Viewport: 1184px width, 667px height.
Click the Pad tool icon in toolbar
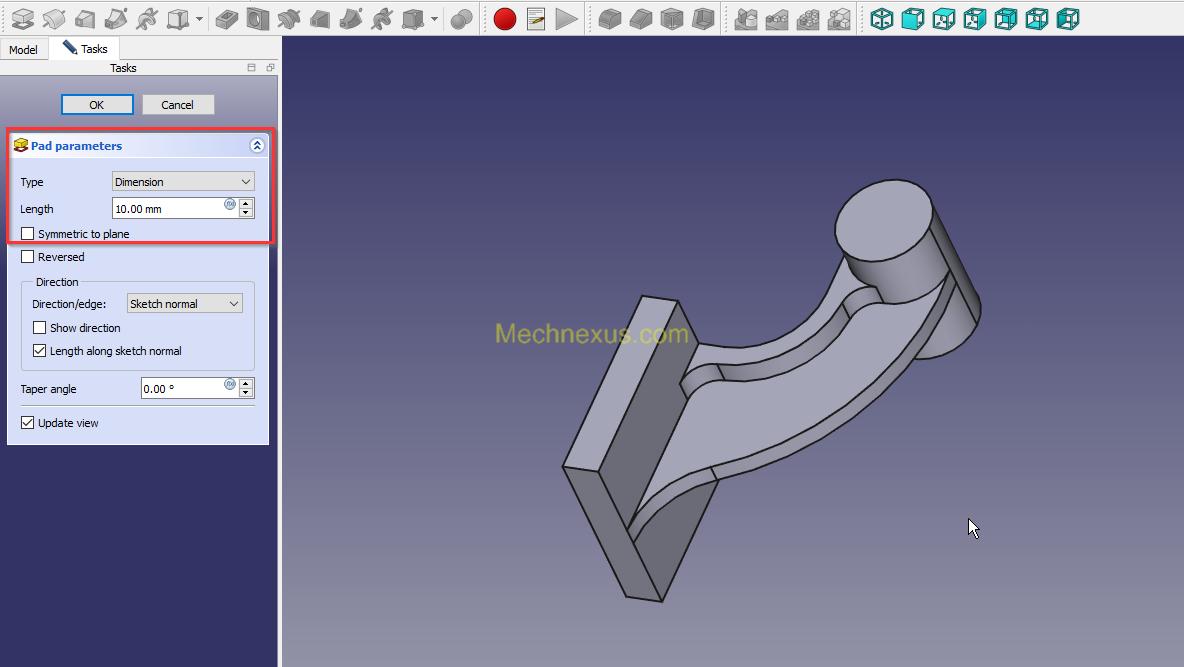(22, 19)
